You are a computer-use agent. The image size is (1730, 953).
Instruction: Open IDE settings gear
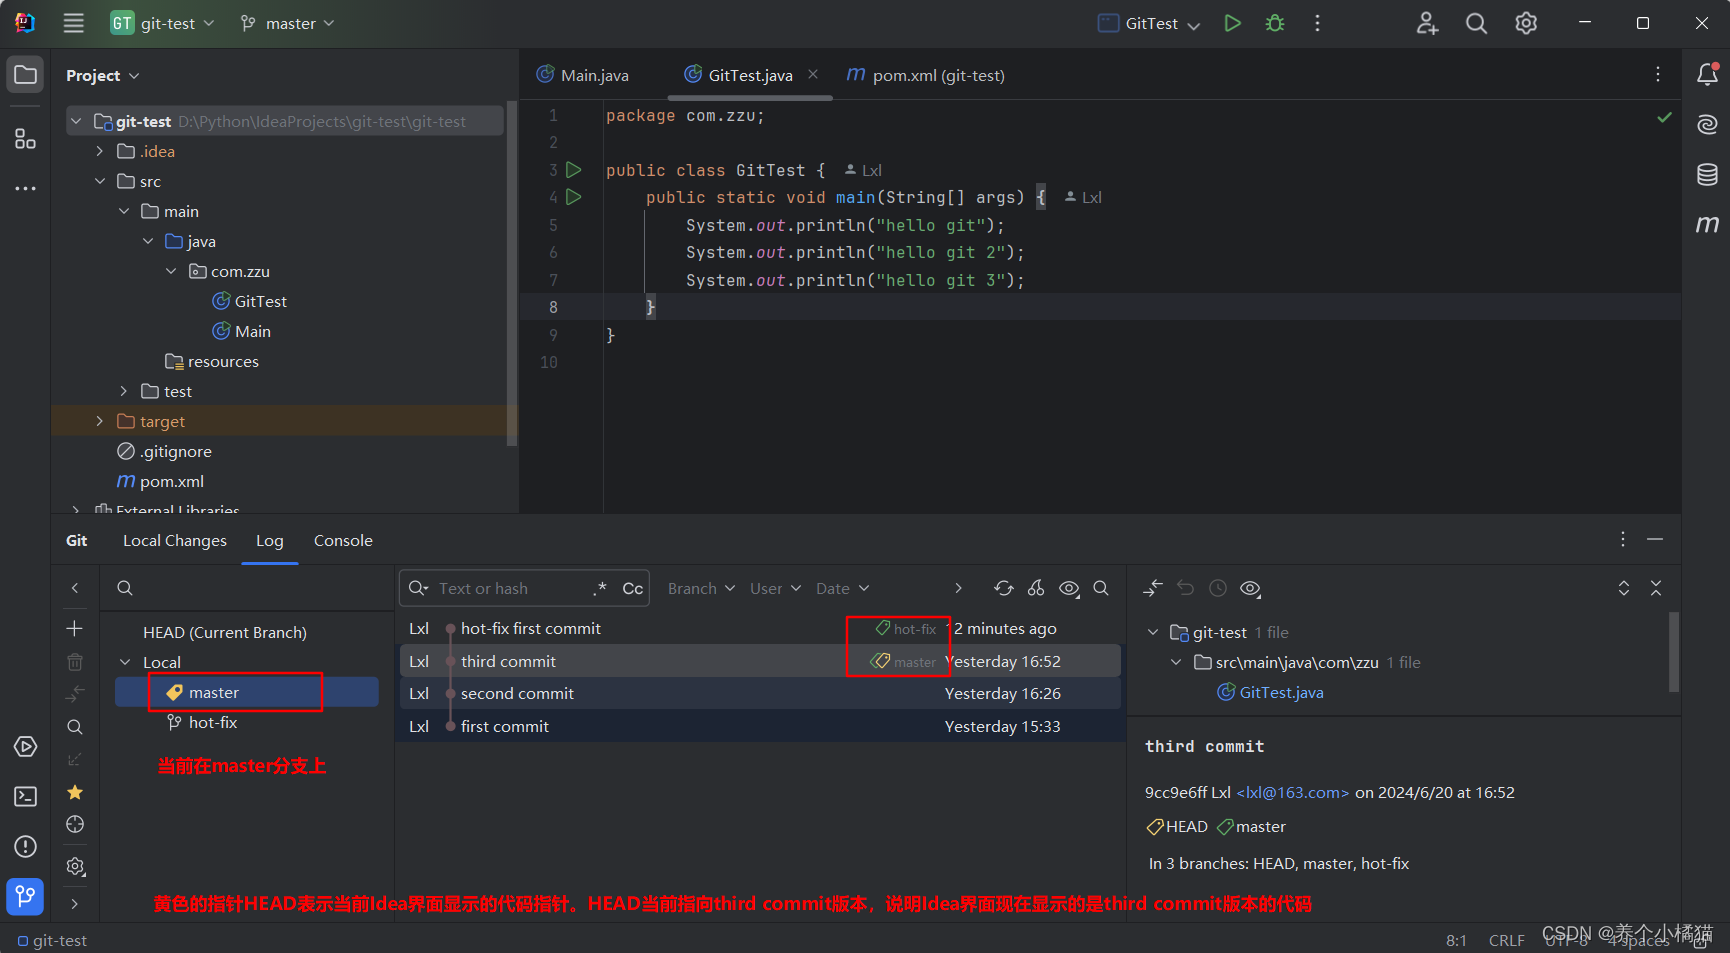click(x=1526, y=23)
